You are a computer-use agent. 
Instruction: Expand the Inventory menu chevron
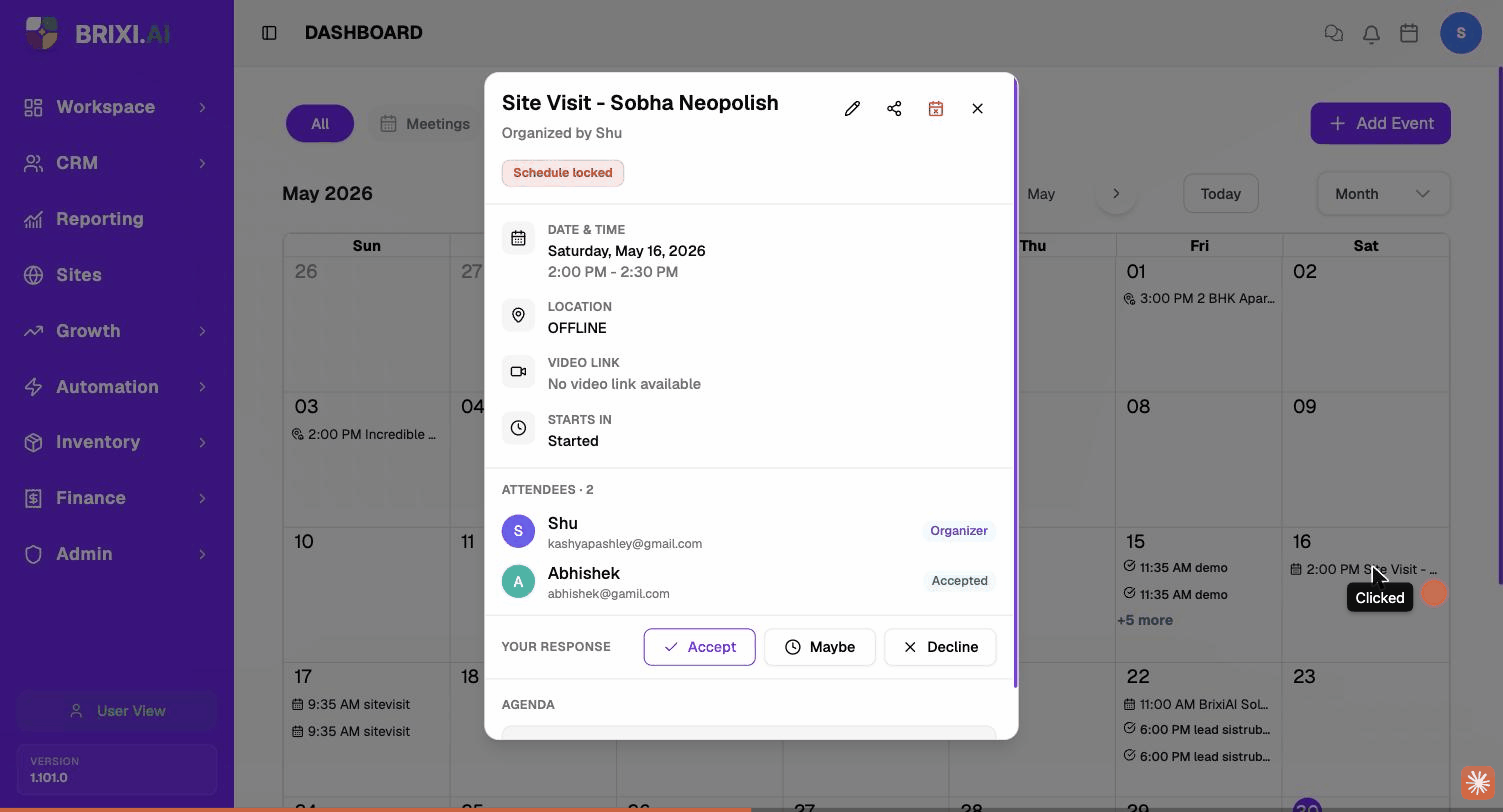click(202, 442)
